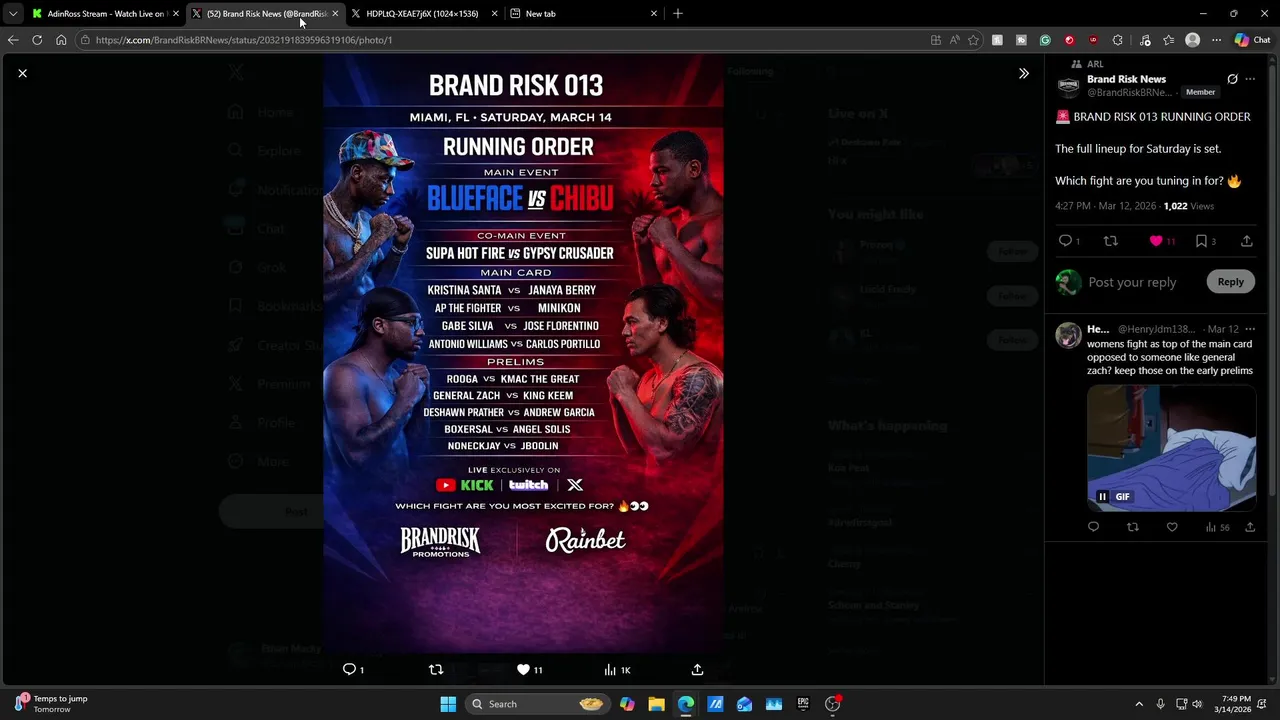Viewport: 1280px width, 720px height.
Task: Open browser settings and more menu
Action: [x=1216, y=40]
